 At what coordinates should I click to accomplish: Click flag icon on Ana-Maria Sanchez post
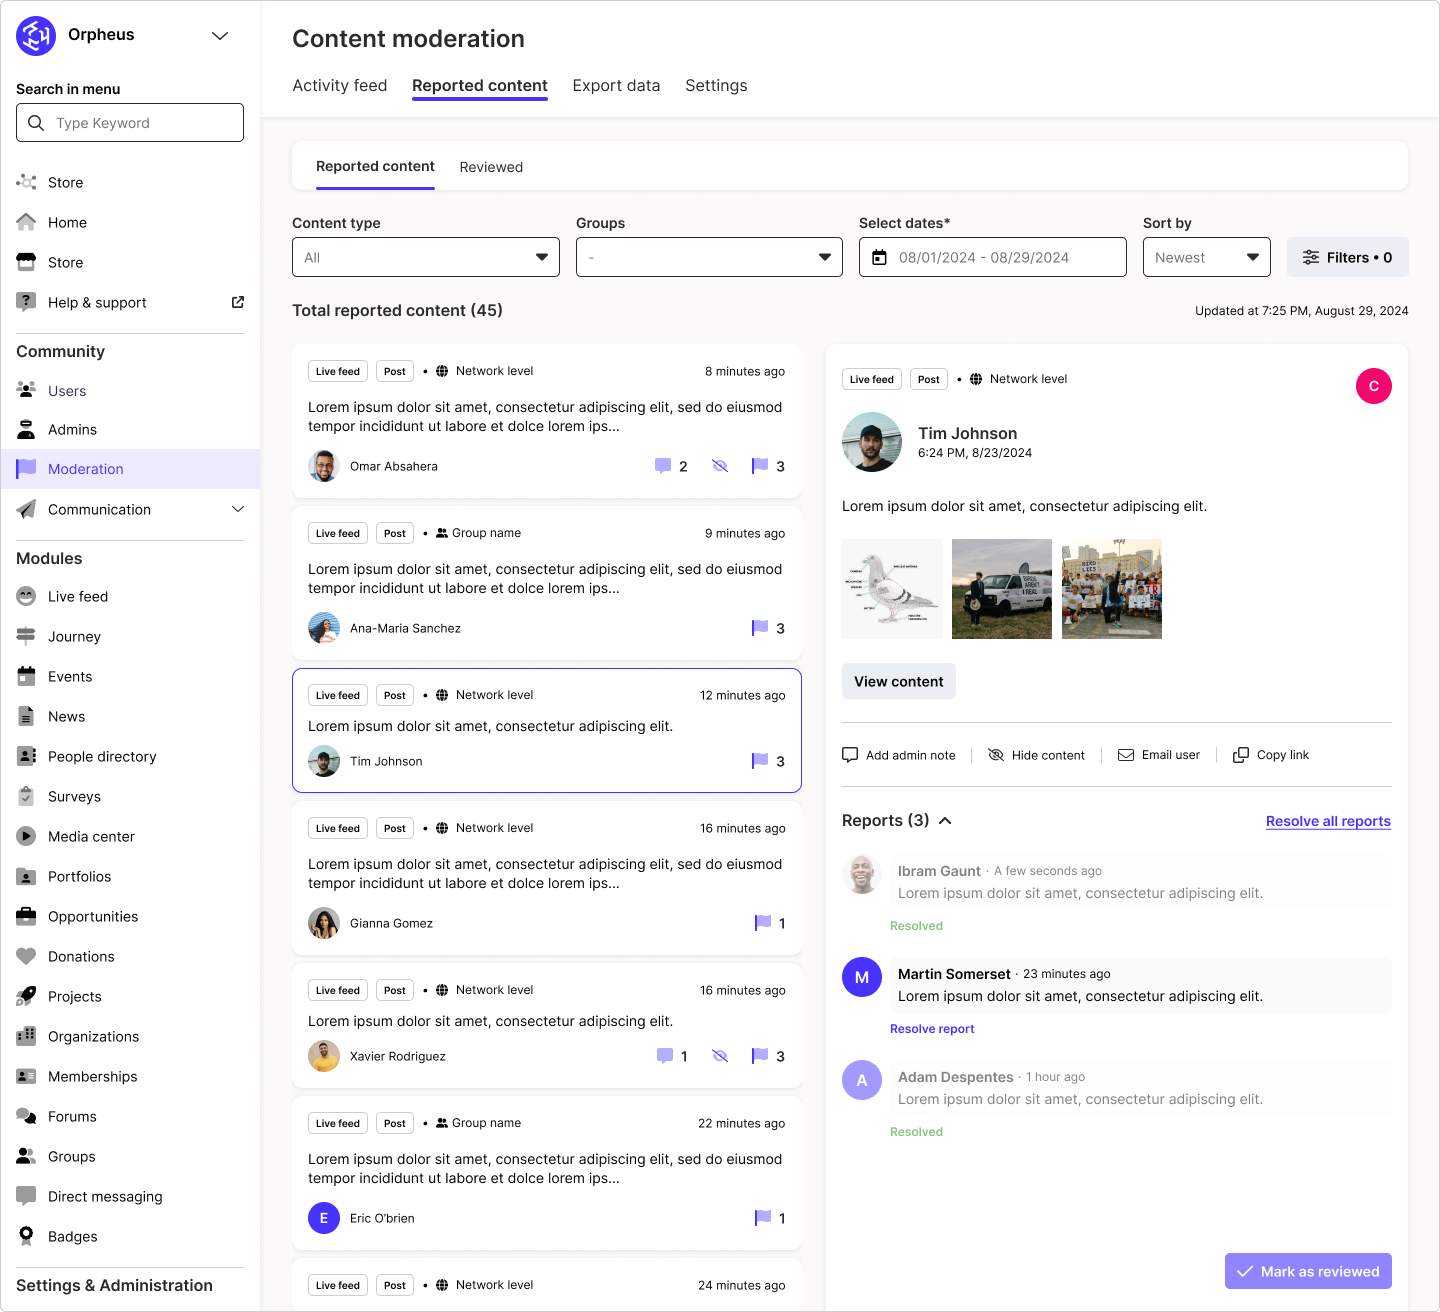coord(760,628)
